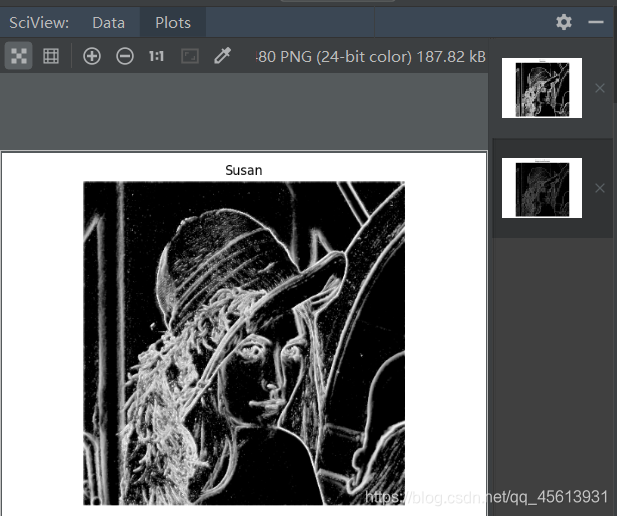
Task: Set actual size with 1:1 icon
Action: (x=157, y=56)
